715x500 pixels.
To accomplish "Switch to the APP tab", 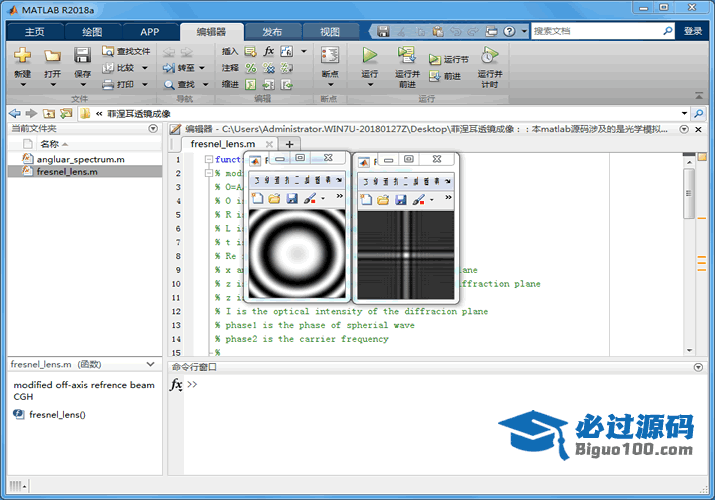I will 150,32.
